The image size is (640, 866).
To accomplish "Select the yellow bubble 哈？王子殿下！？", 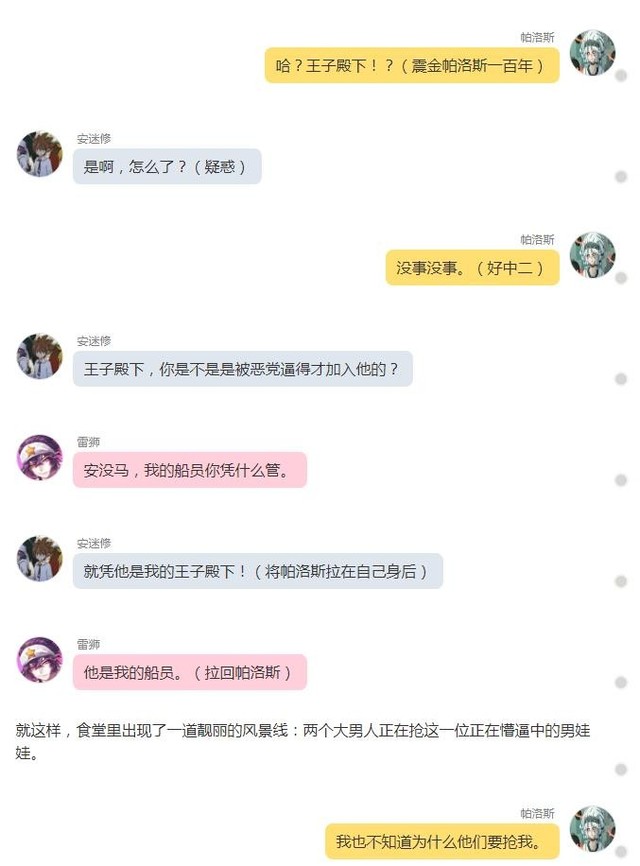I will [x=412, y=66].
